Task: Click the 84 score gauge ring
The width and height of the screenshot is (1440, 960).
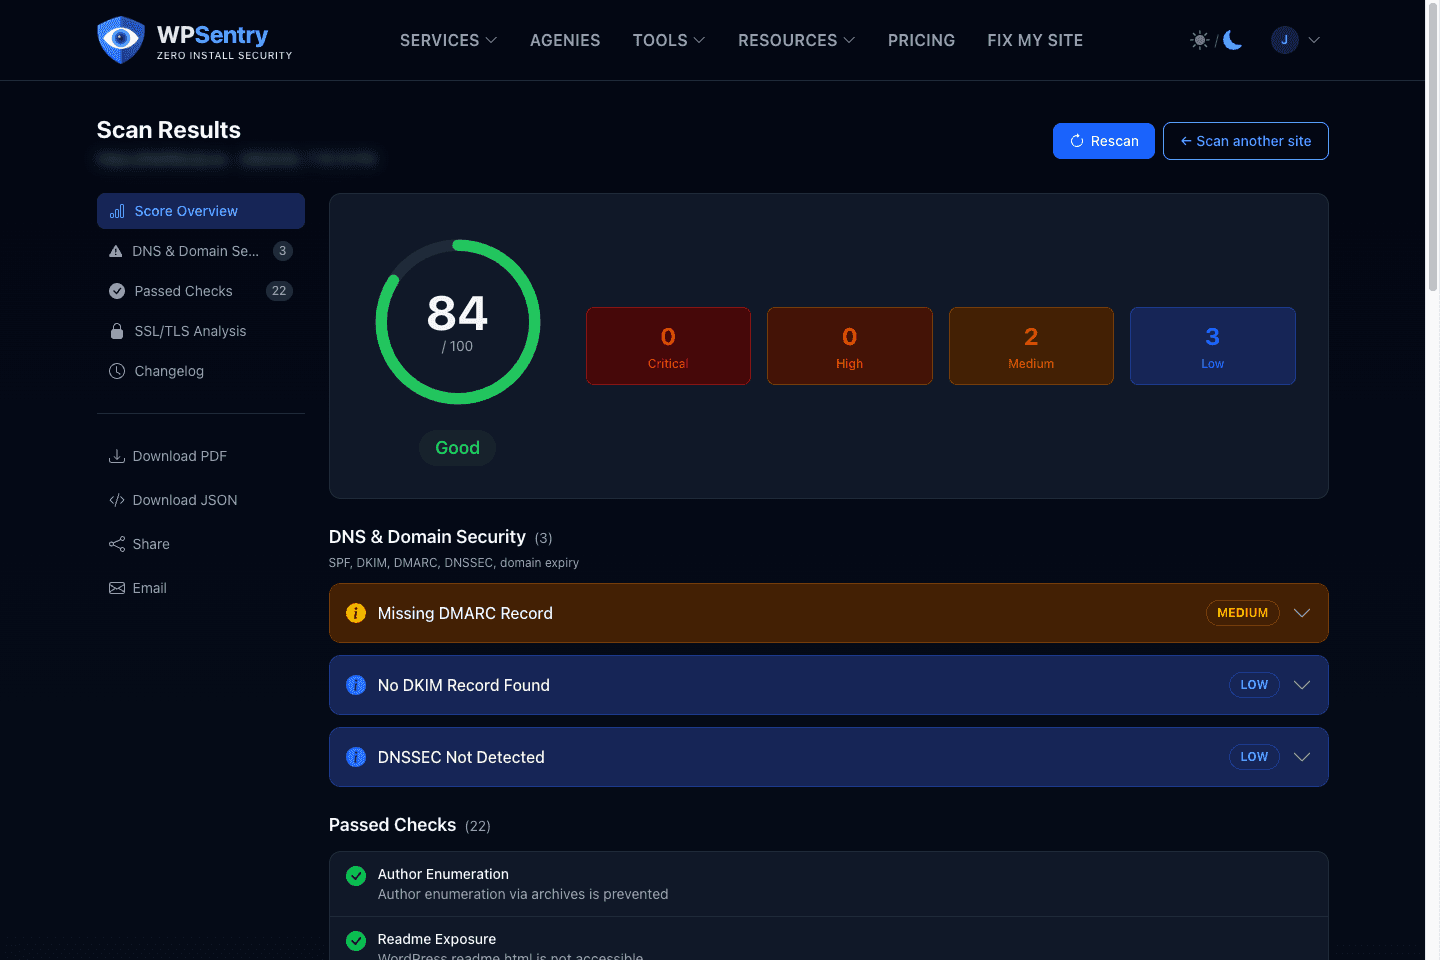Action: pos(458,322)
